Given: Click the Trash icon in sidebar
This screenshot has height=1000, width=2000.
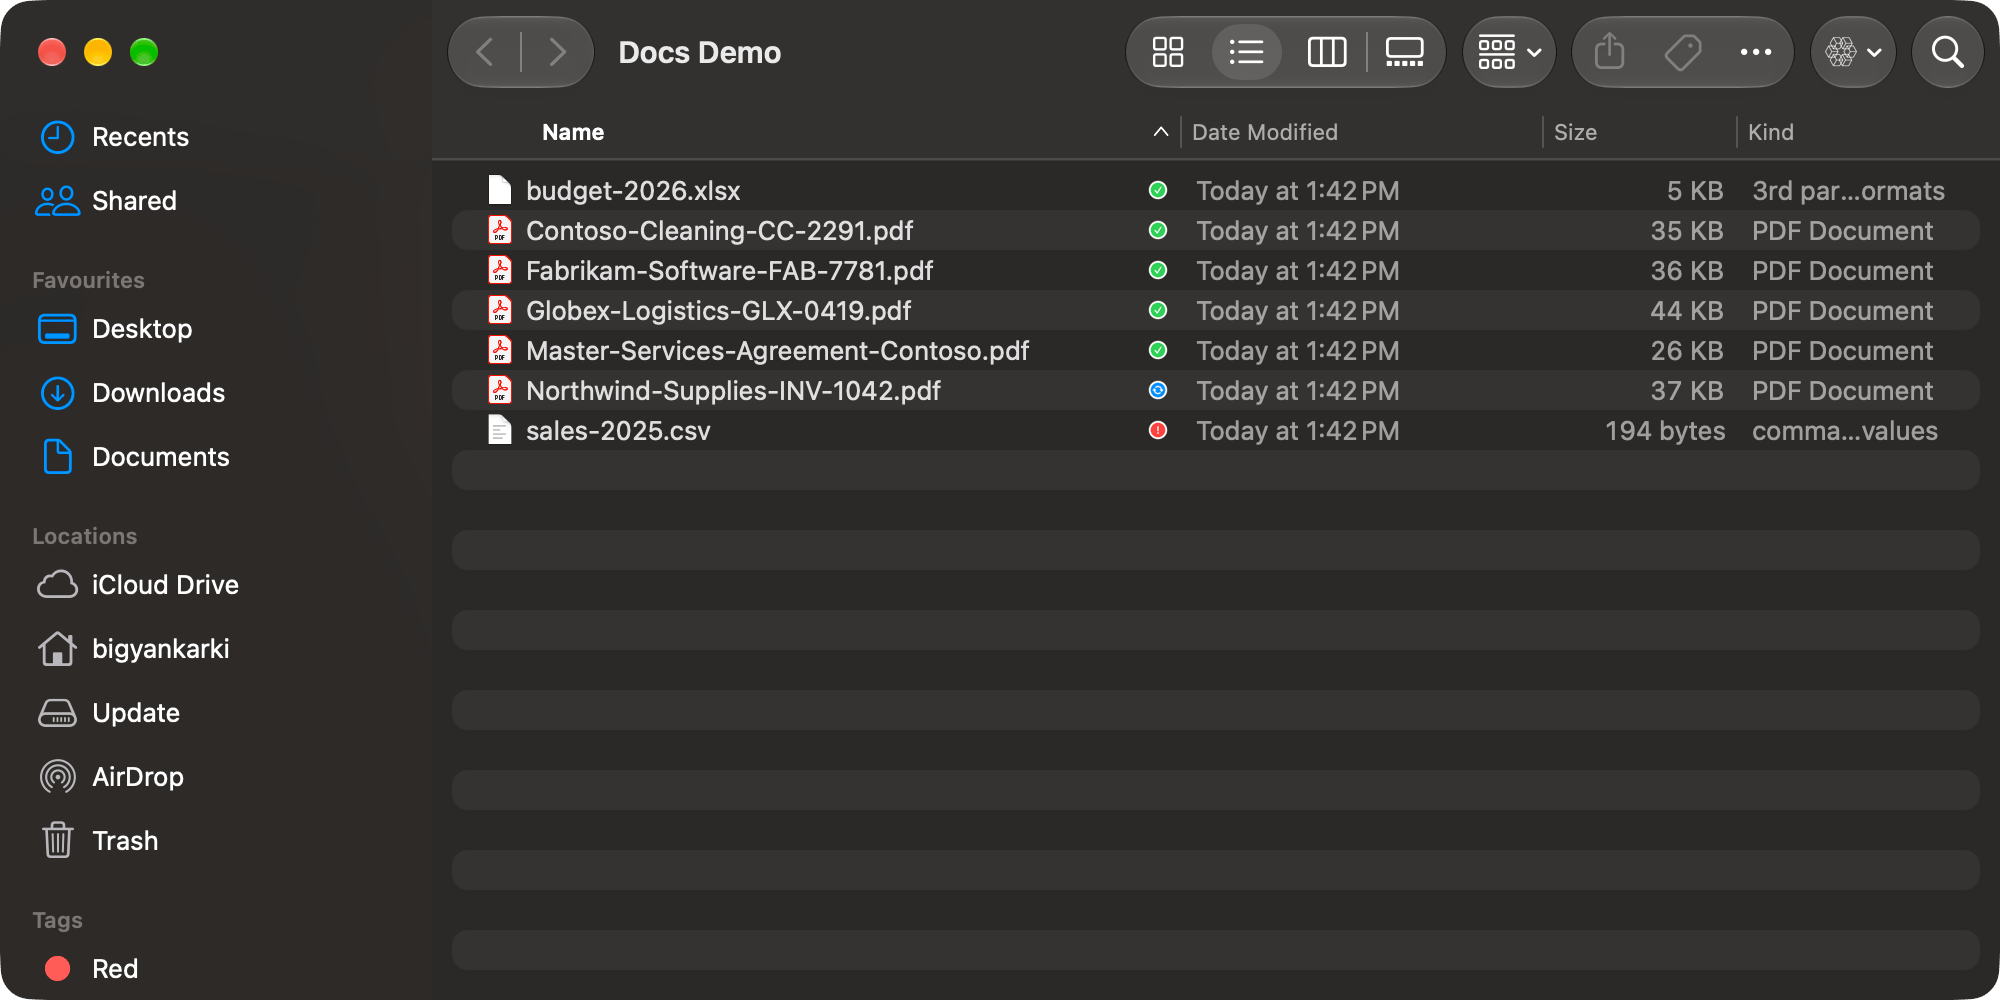Looking at the screenshot, I should 57,840.
